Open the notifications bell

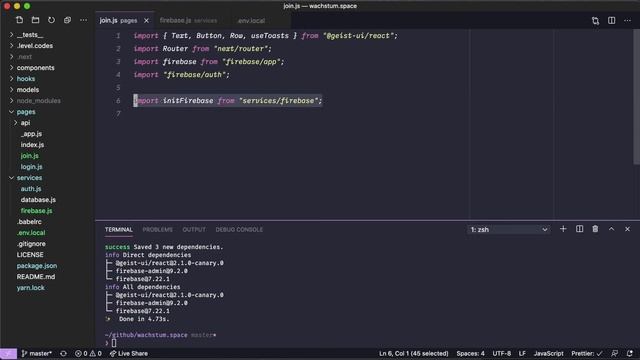(x=630, y=353)
